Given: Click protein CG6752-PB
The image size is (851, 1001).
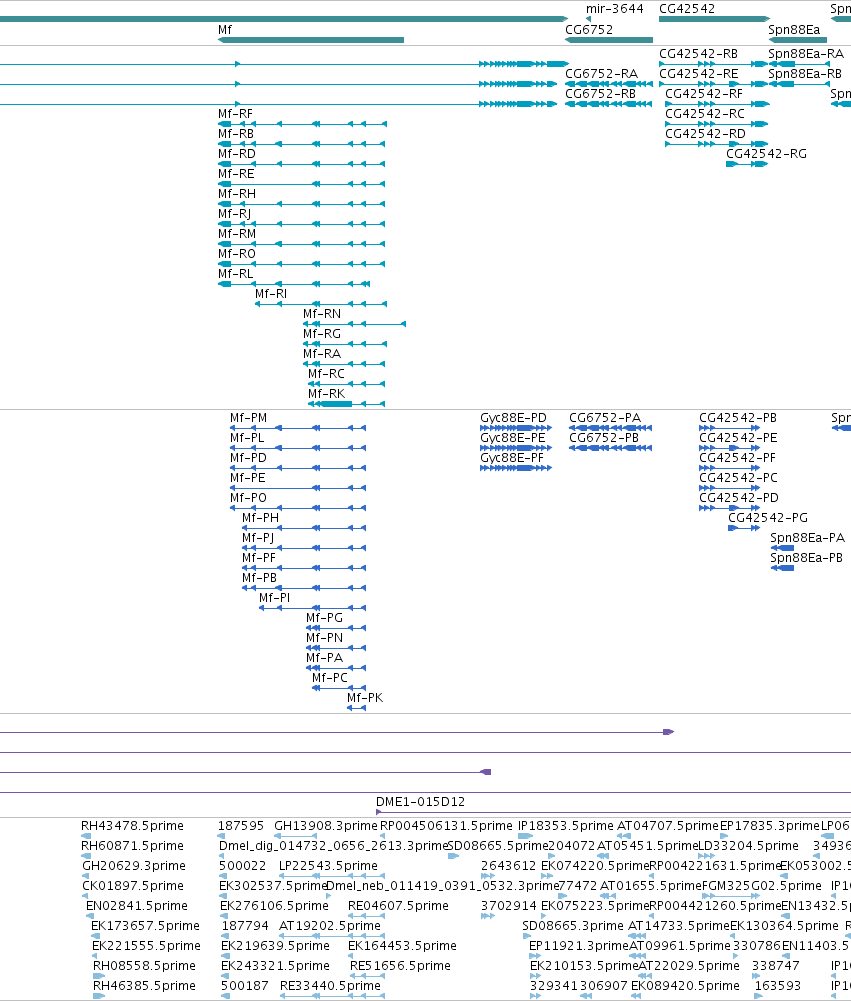Looking at the screenshot, I should point(604,438).
